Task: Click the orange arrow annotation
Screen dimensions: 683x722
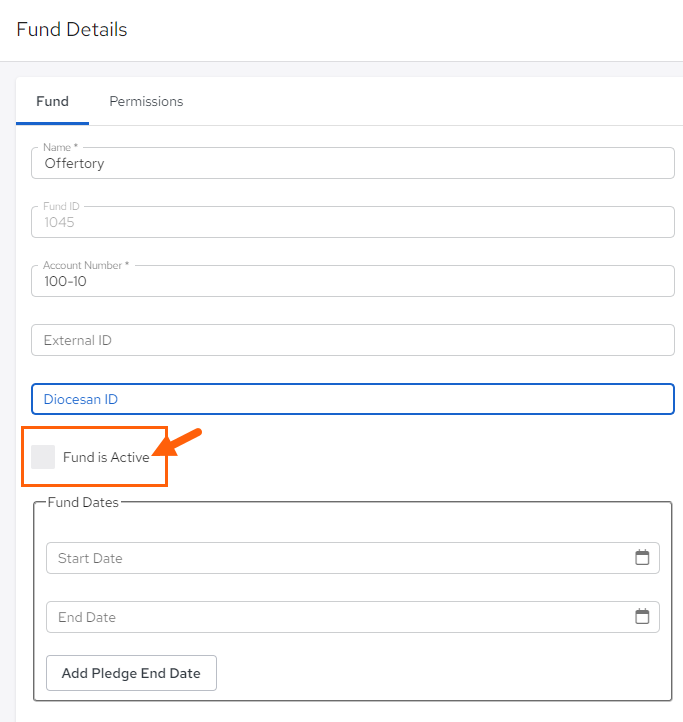Action: [x=177, y=442]
